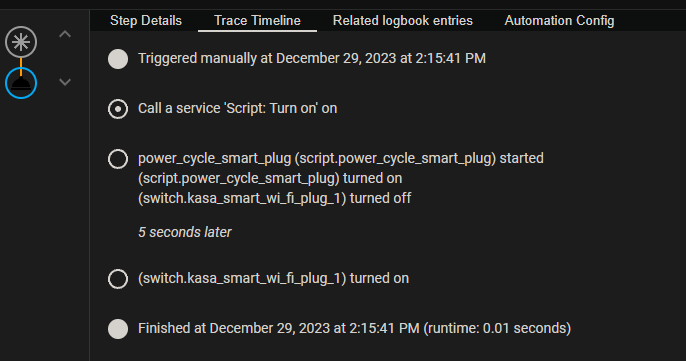The width and height of the screenshot is (686, 361).
Task: Open the Step Details tab
Action: pos(146,21)
